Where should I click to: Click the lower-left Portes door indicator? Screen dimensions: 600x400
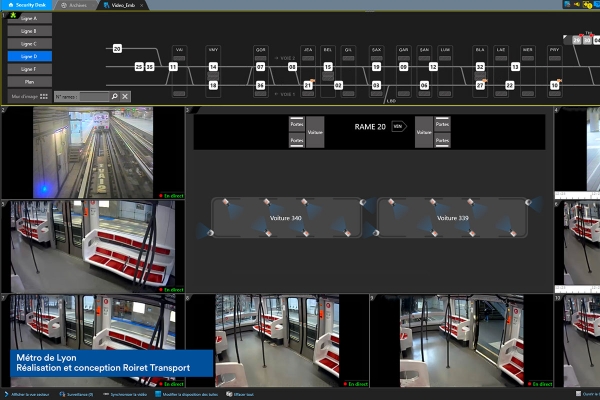(297, 140)
